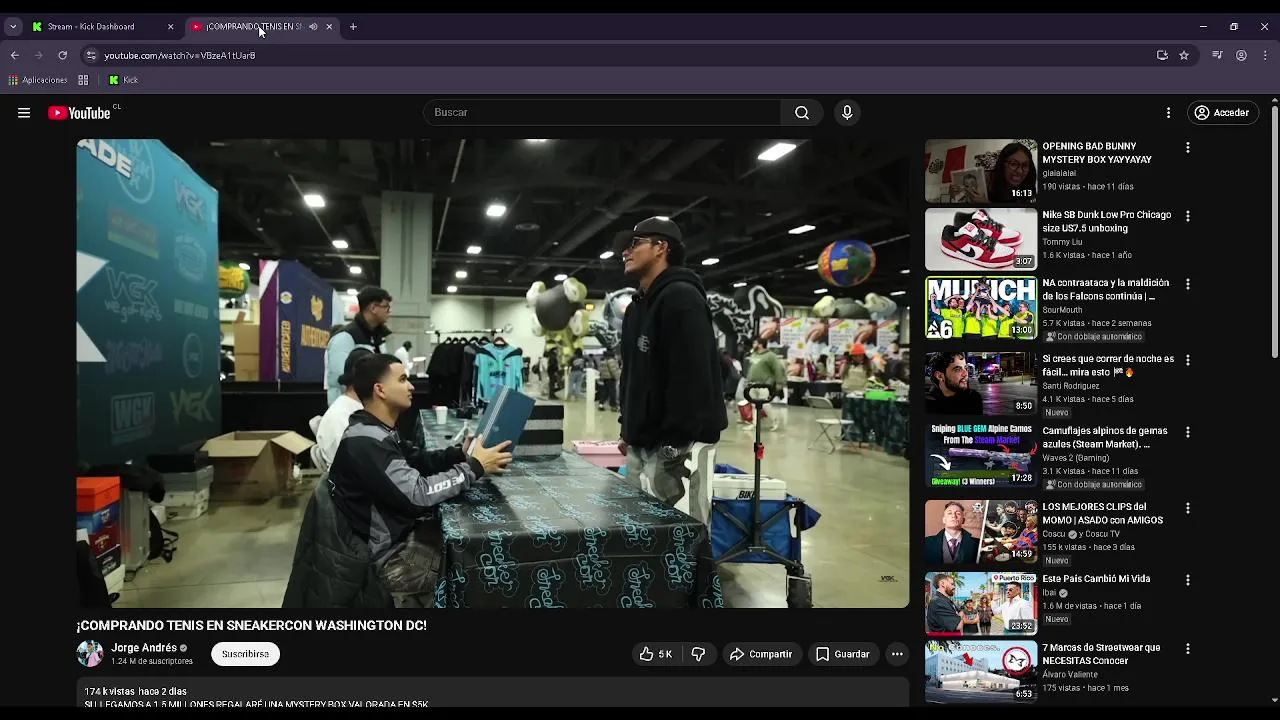Open Chrome three-dot main menu
The width and height of the screenshot is (1280, 720).
click(1265, 56)
